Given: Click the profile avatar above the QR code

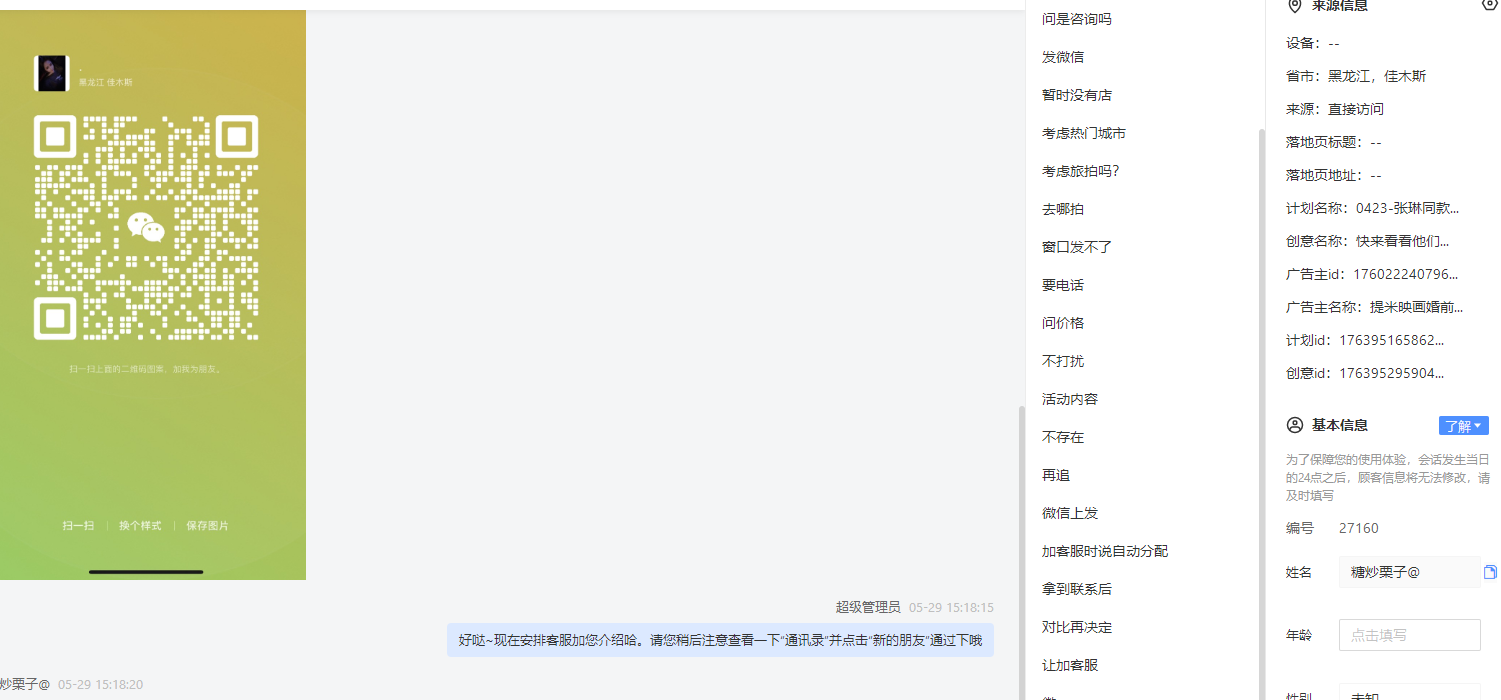Looking at the screenshot, I should tap(52, 74).
